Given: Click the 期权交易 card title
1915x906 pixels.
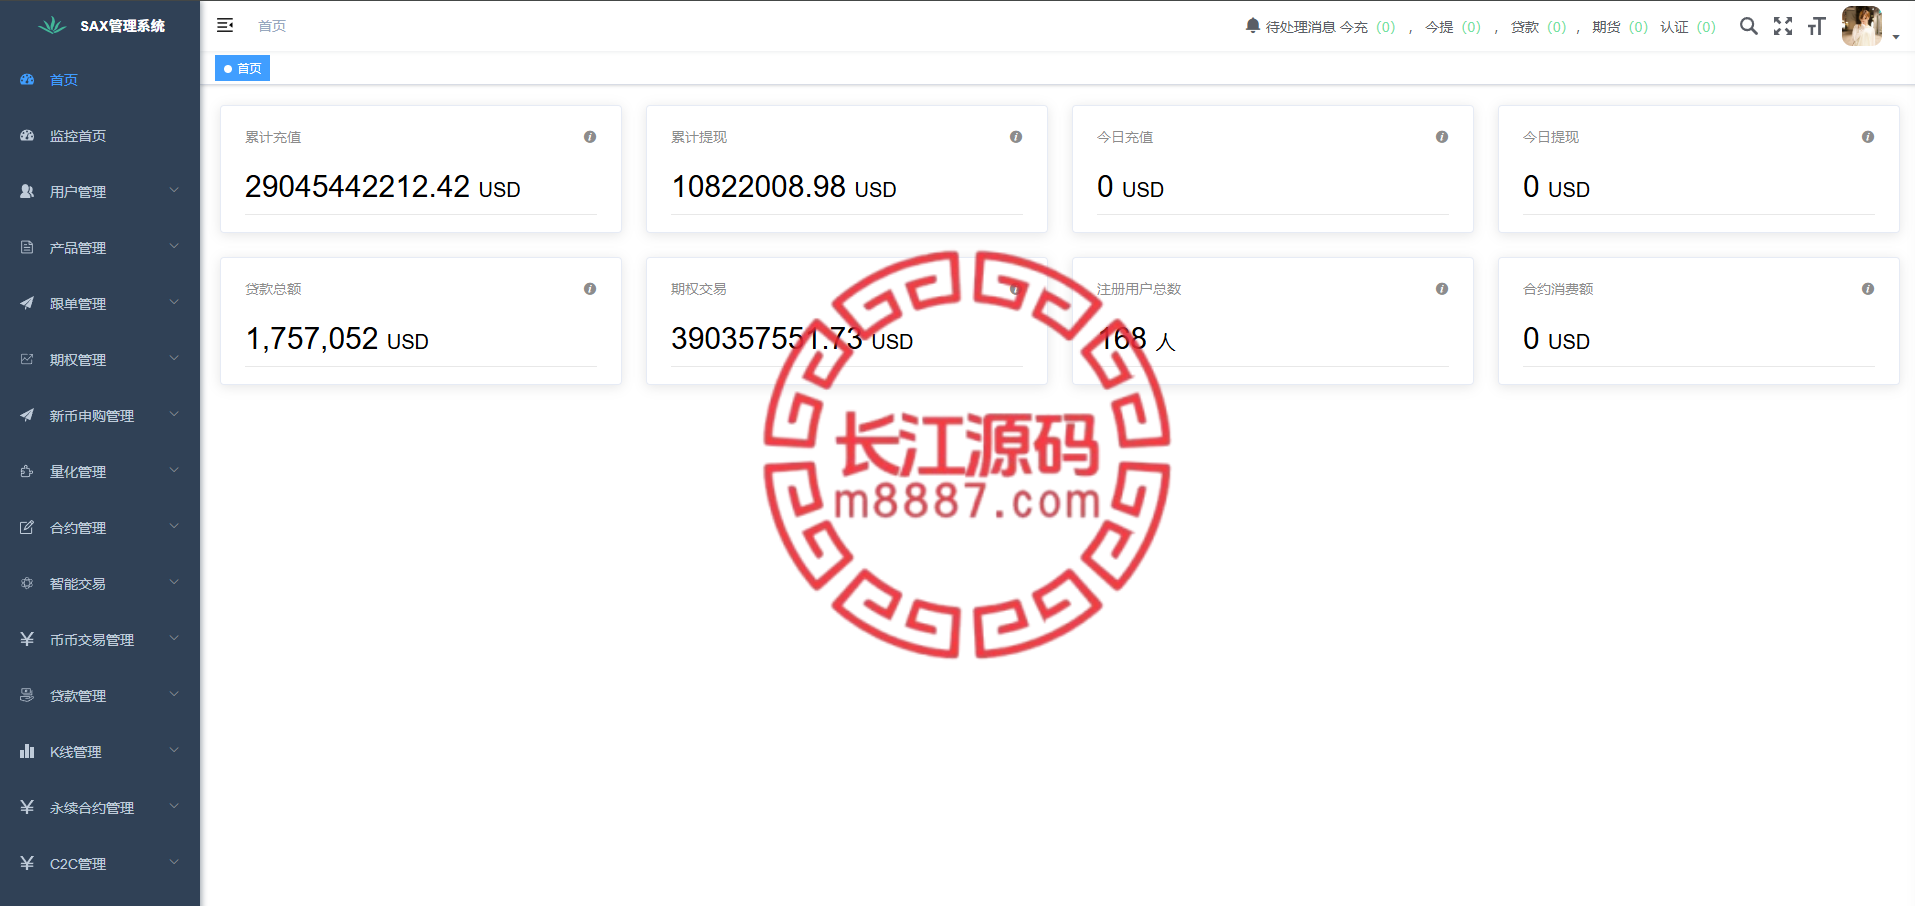Looking at the screenshot, I should point(699,289).
